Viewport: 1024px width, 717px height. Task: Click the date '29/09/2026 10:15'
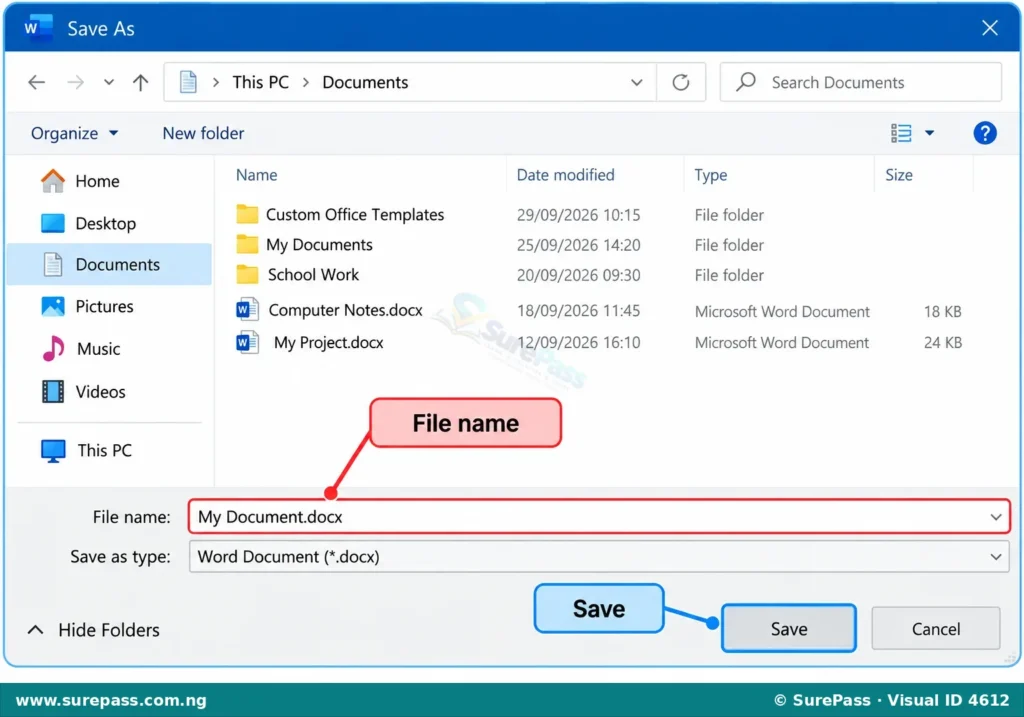(x=579, y=215)
